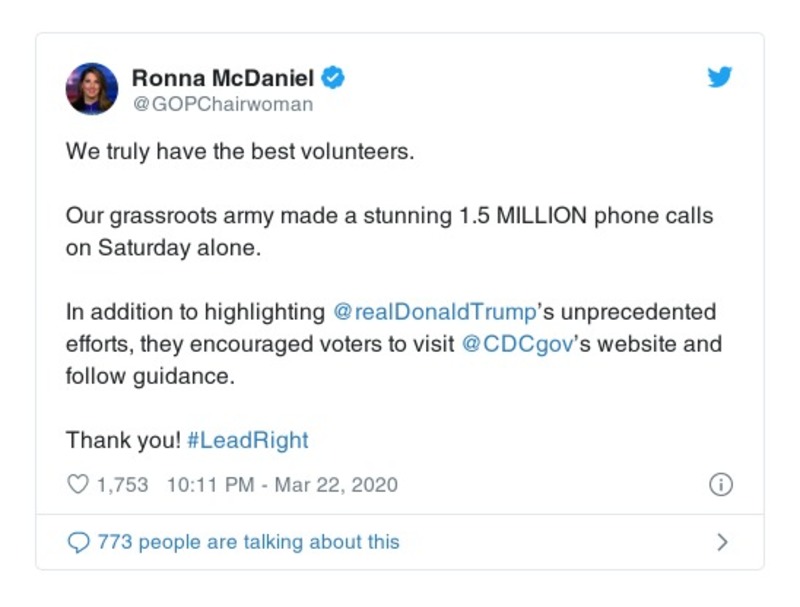800x607 pixels.
Task: Like the tweet with the heart icon
Action: (77, 485)
